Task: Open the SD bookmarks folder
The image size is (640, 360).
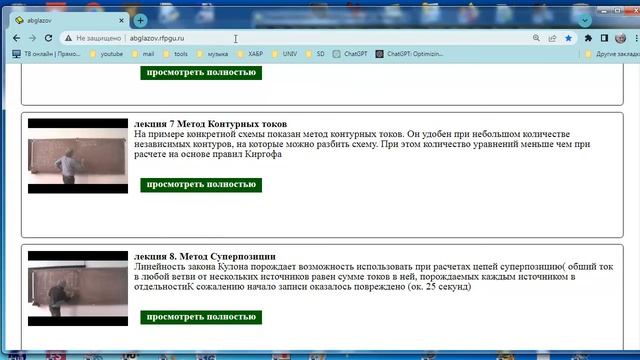Action: 316,54
